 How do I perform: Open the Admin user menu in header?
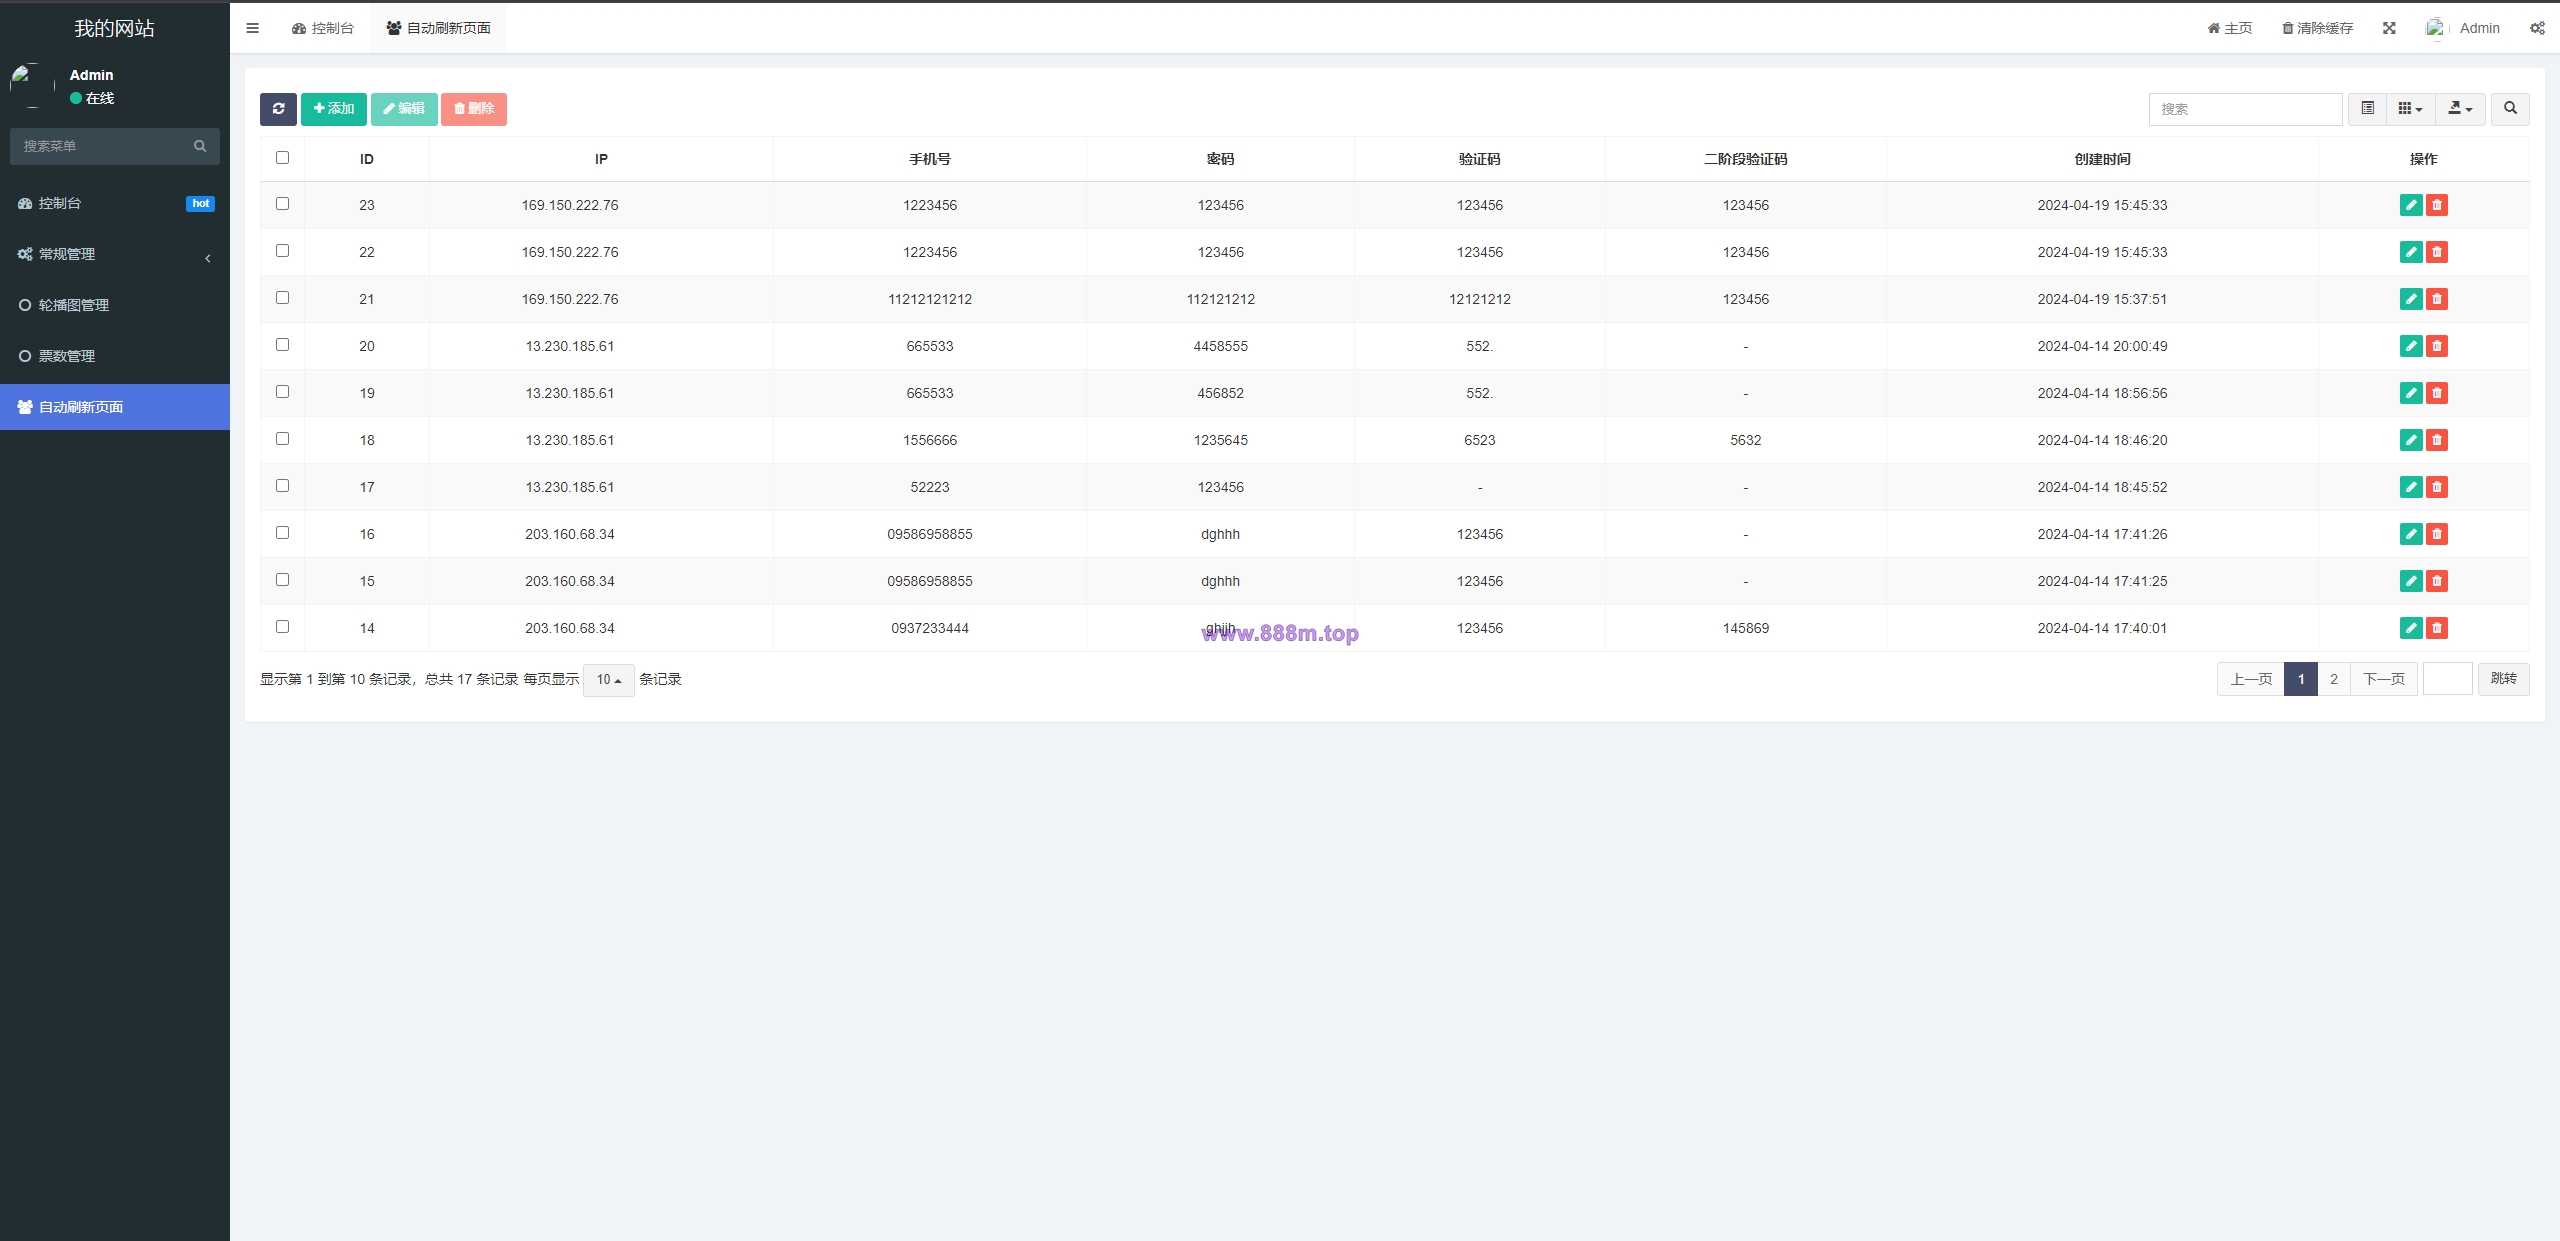click(x=2463, y=28)
